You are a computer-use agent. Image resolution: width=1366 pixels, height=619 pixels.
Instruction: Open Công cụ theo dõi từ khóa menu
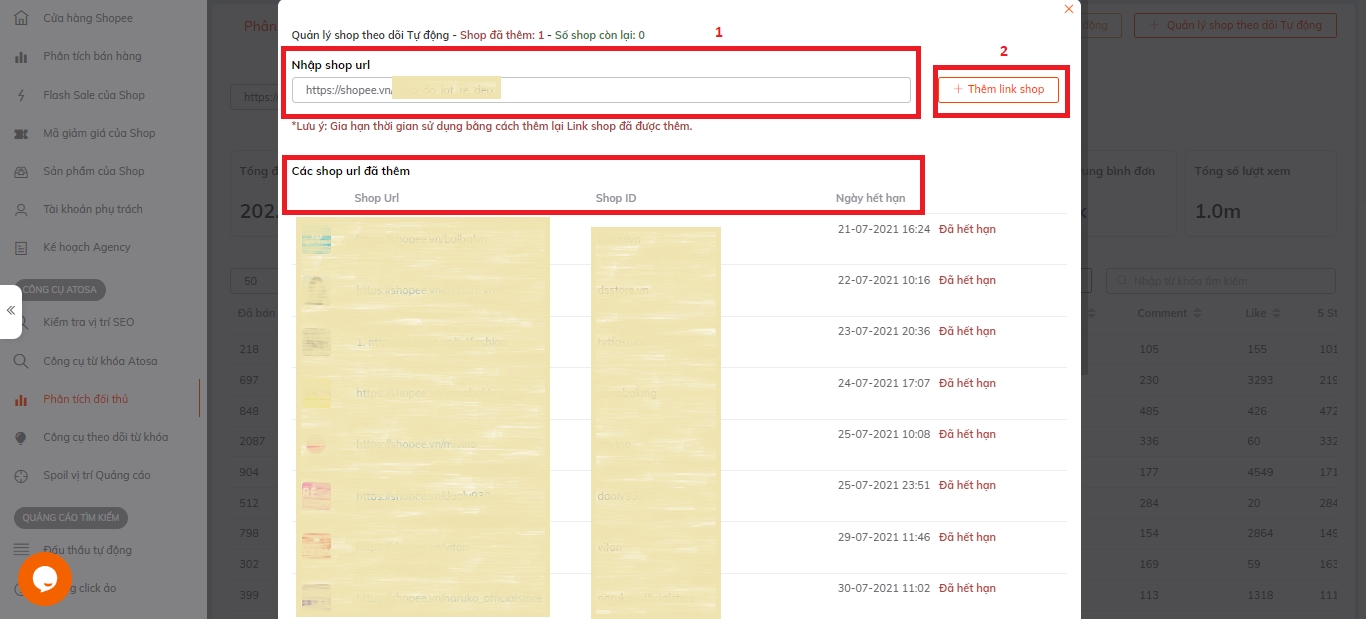[x=105, y=437]
